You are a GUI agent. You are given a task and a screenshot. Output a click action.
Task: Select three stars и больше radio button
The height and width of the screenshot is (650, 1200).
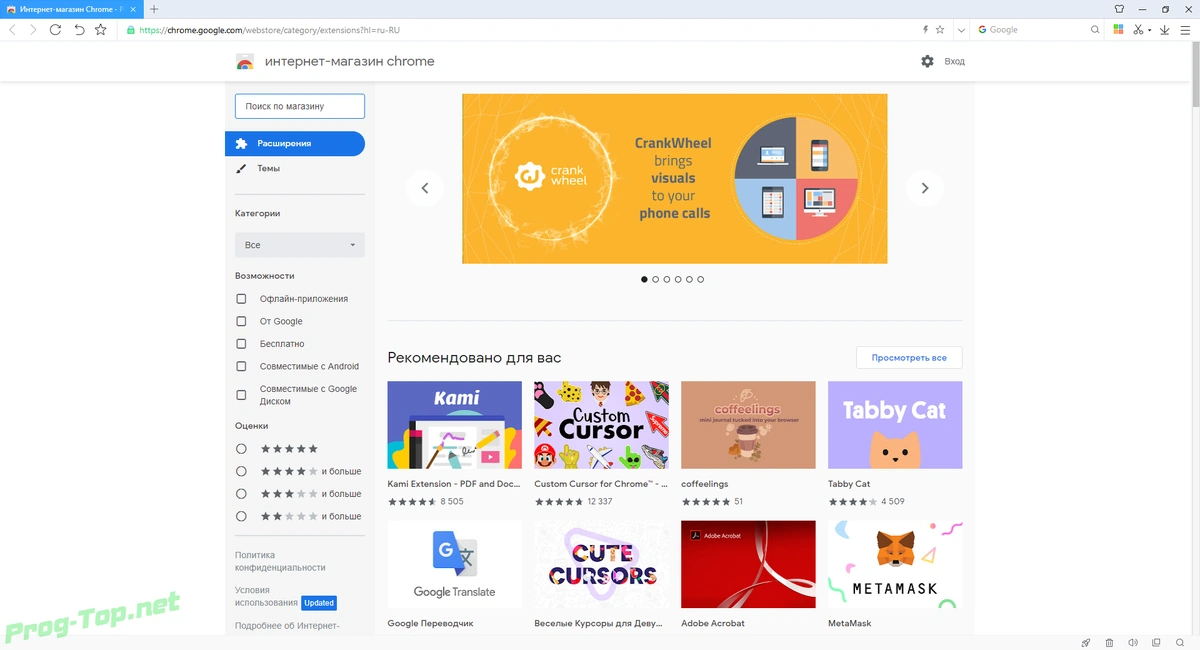point(241,494)
